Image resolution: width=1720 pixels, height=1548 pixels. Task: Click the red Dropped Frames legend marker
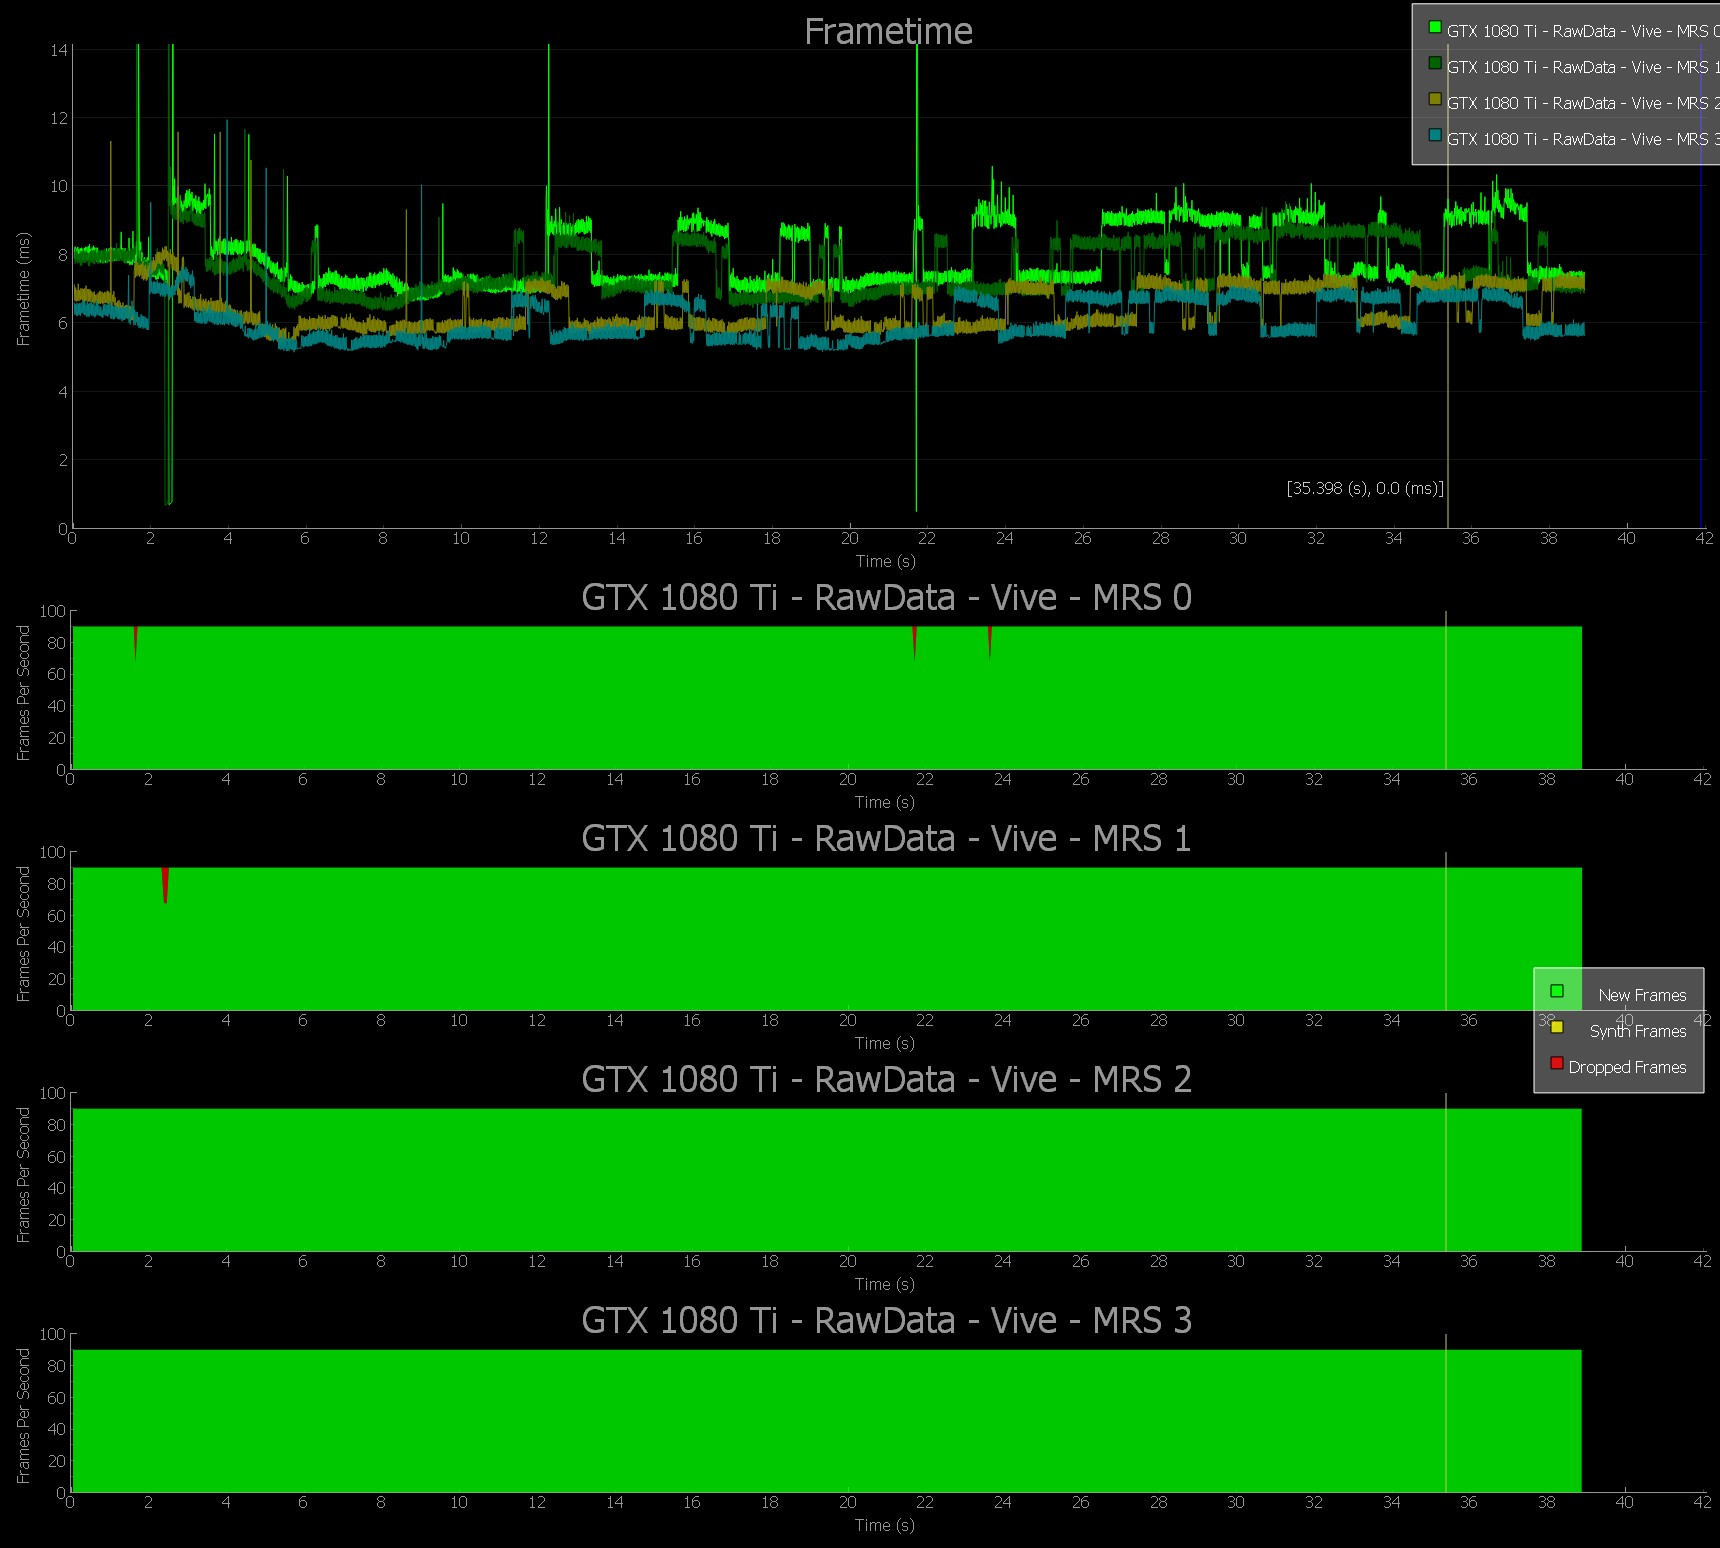pyautogui.click(x=1557, y=1063)
